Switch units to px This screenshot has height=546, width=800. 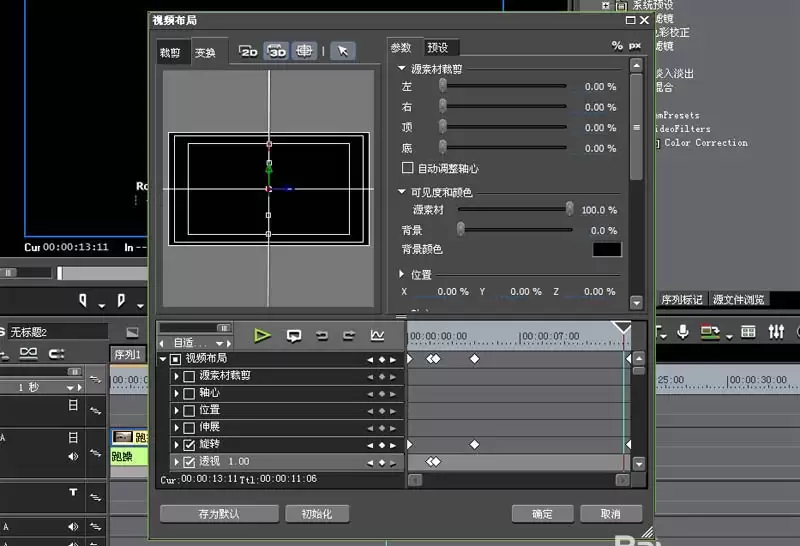(635, 46)
